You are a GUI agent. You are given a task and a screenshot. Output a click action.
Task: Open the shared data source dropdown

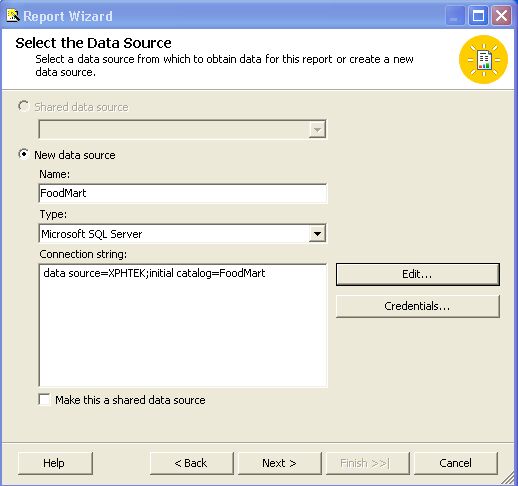click(x=317, y=129)
